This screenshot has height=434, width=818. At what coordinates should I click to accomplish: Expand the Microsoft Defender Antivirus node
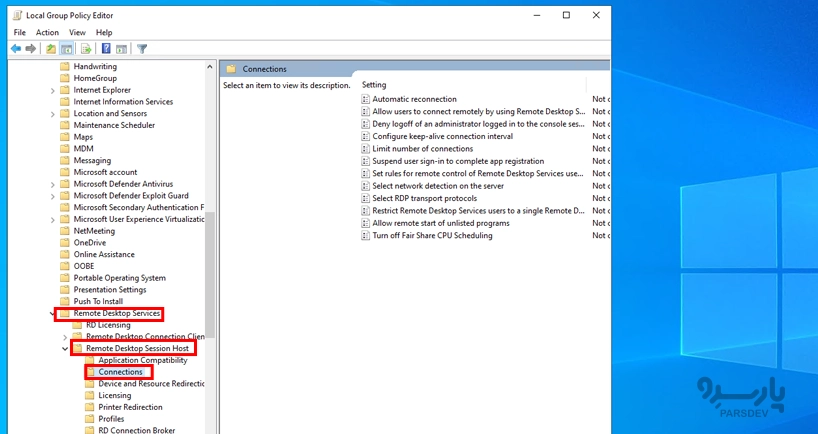[53, 184]
